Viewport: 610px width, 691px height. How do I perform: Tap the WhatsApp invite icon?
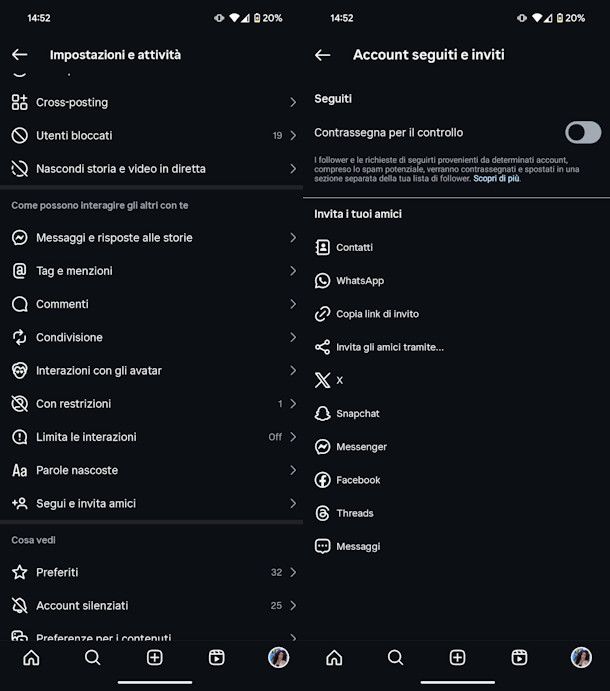322,281
